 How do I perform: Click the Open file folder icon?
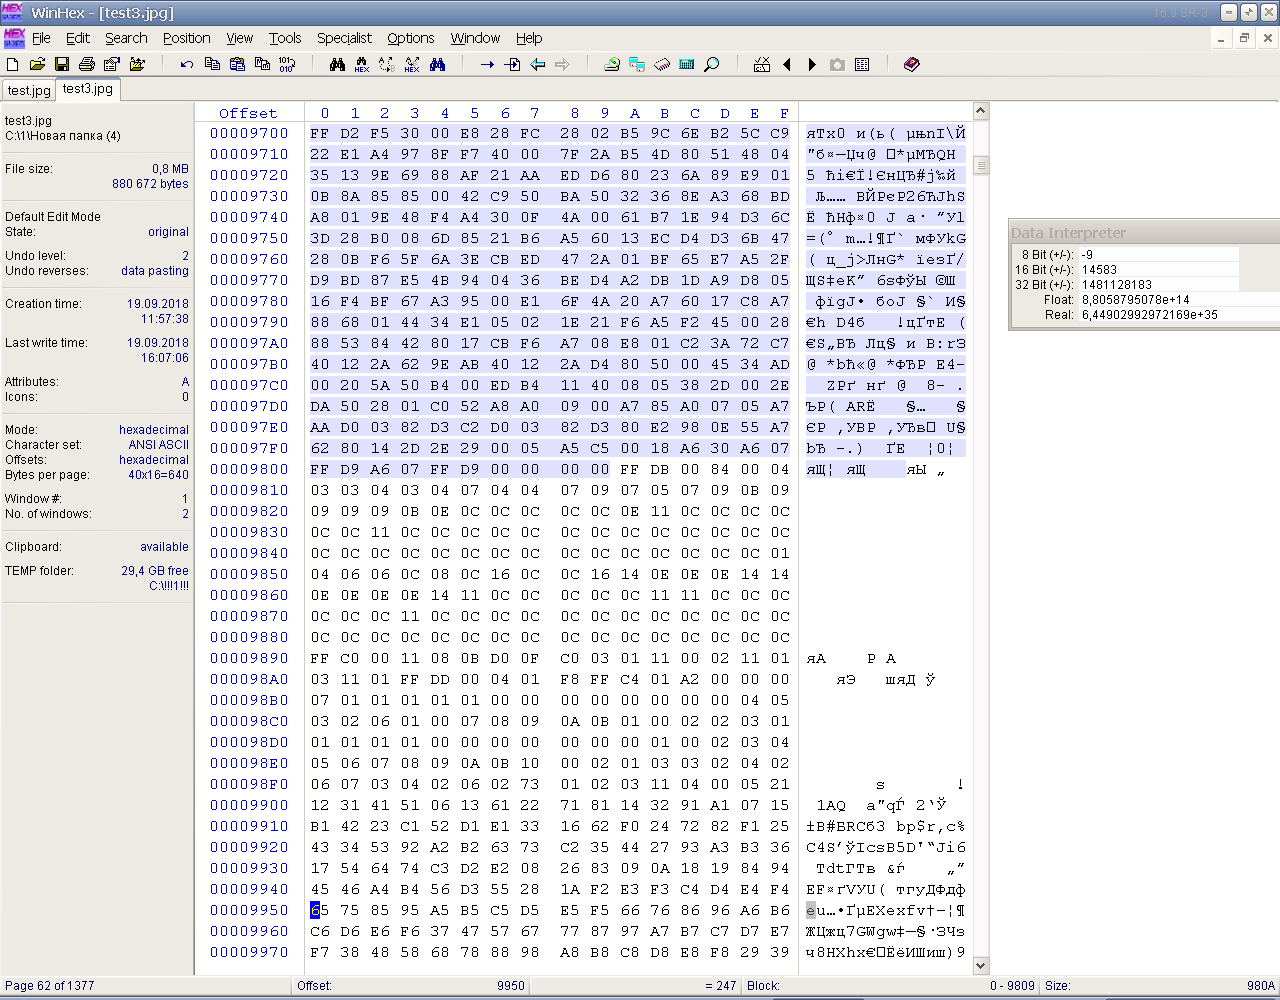click(x=37, y=64)
